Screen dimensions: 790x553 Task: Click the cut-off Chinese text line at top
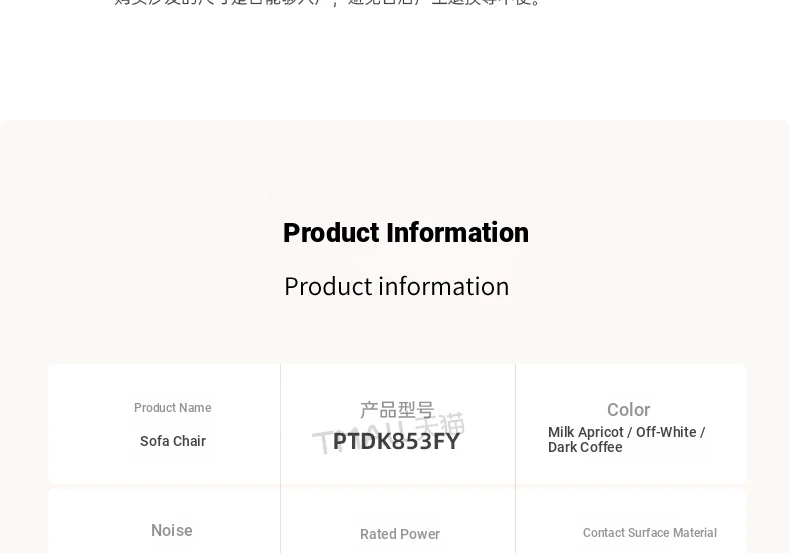click(327, 3)
